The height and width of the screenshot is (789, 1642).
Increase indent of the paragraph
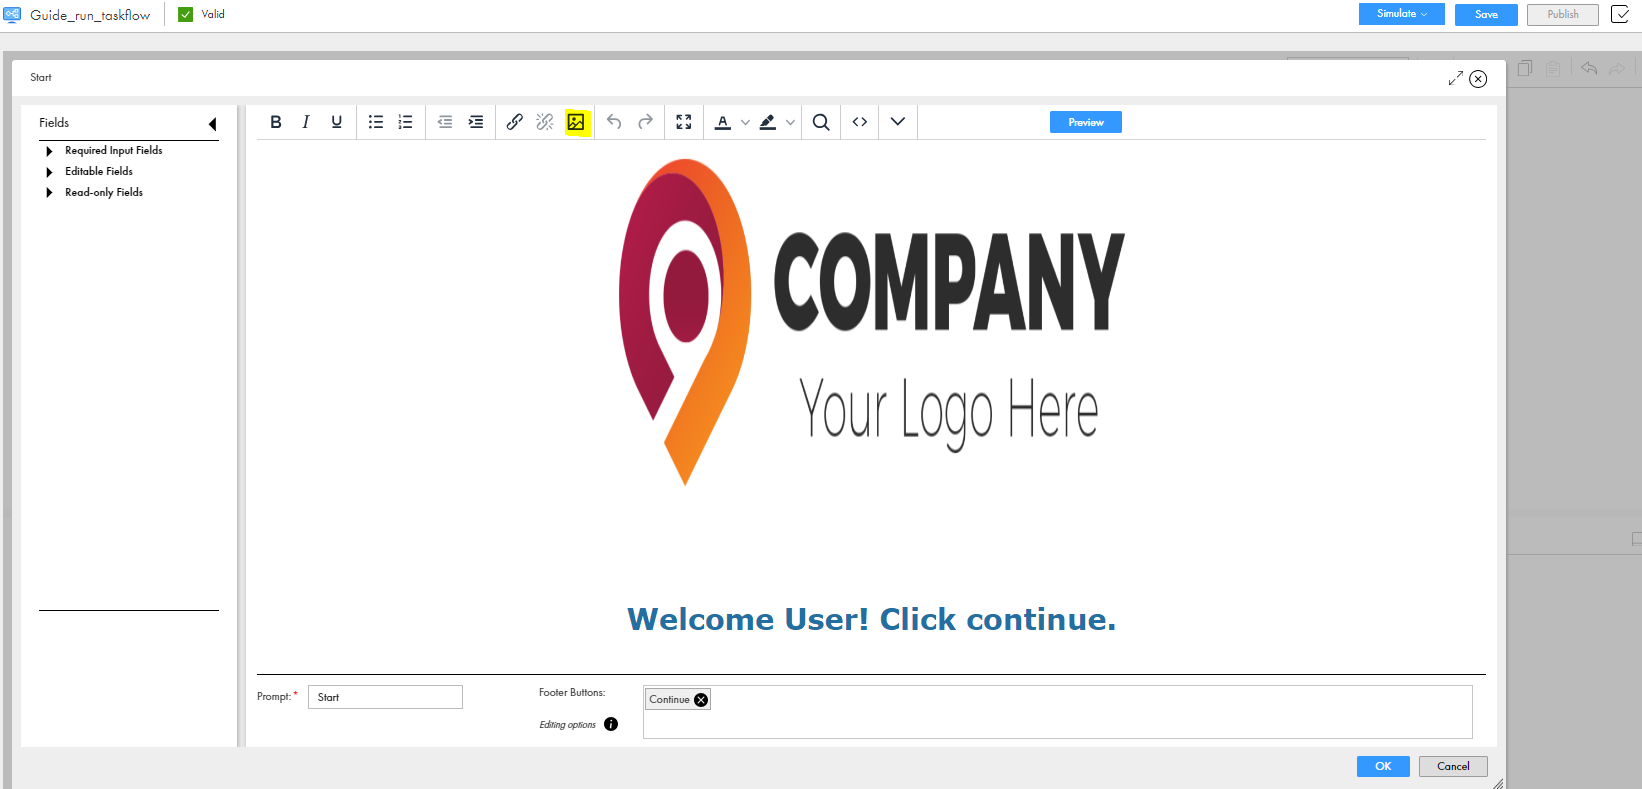[x=476, y=122]
